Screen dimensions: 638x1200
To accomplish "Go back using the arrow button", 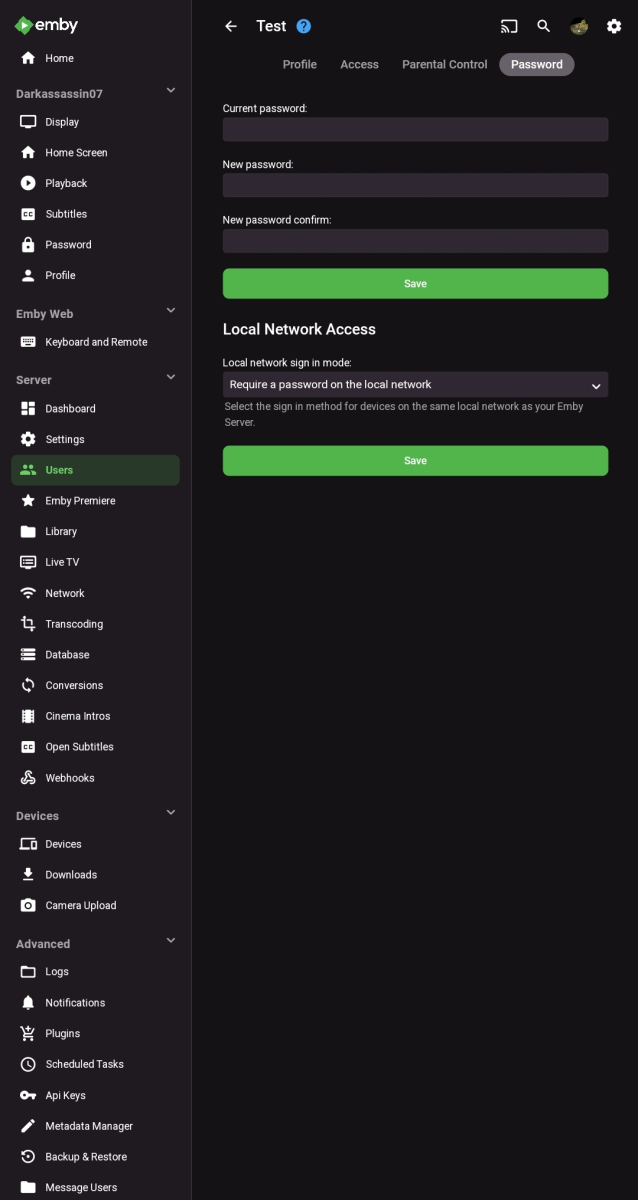I will (x=230, y=26).
